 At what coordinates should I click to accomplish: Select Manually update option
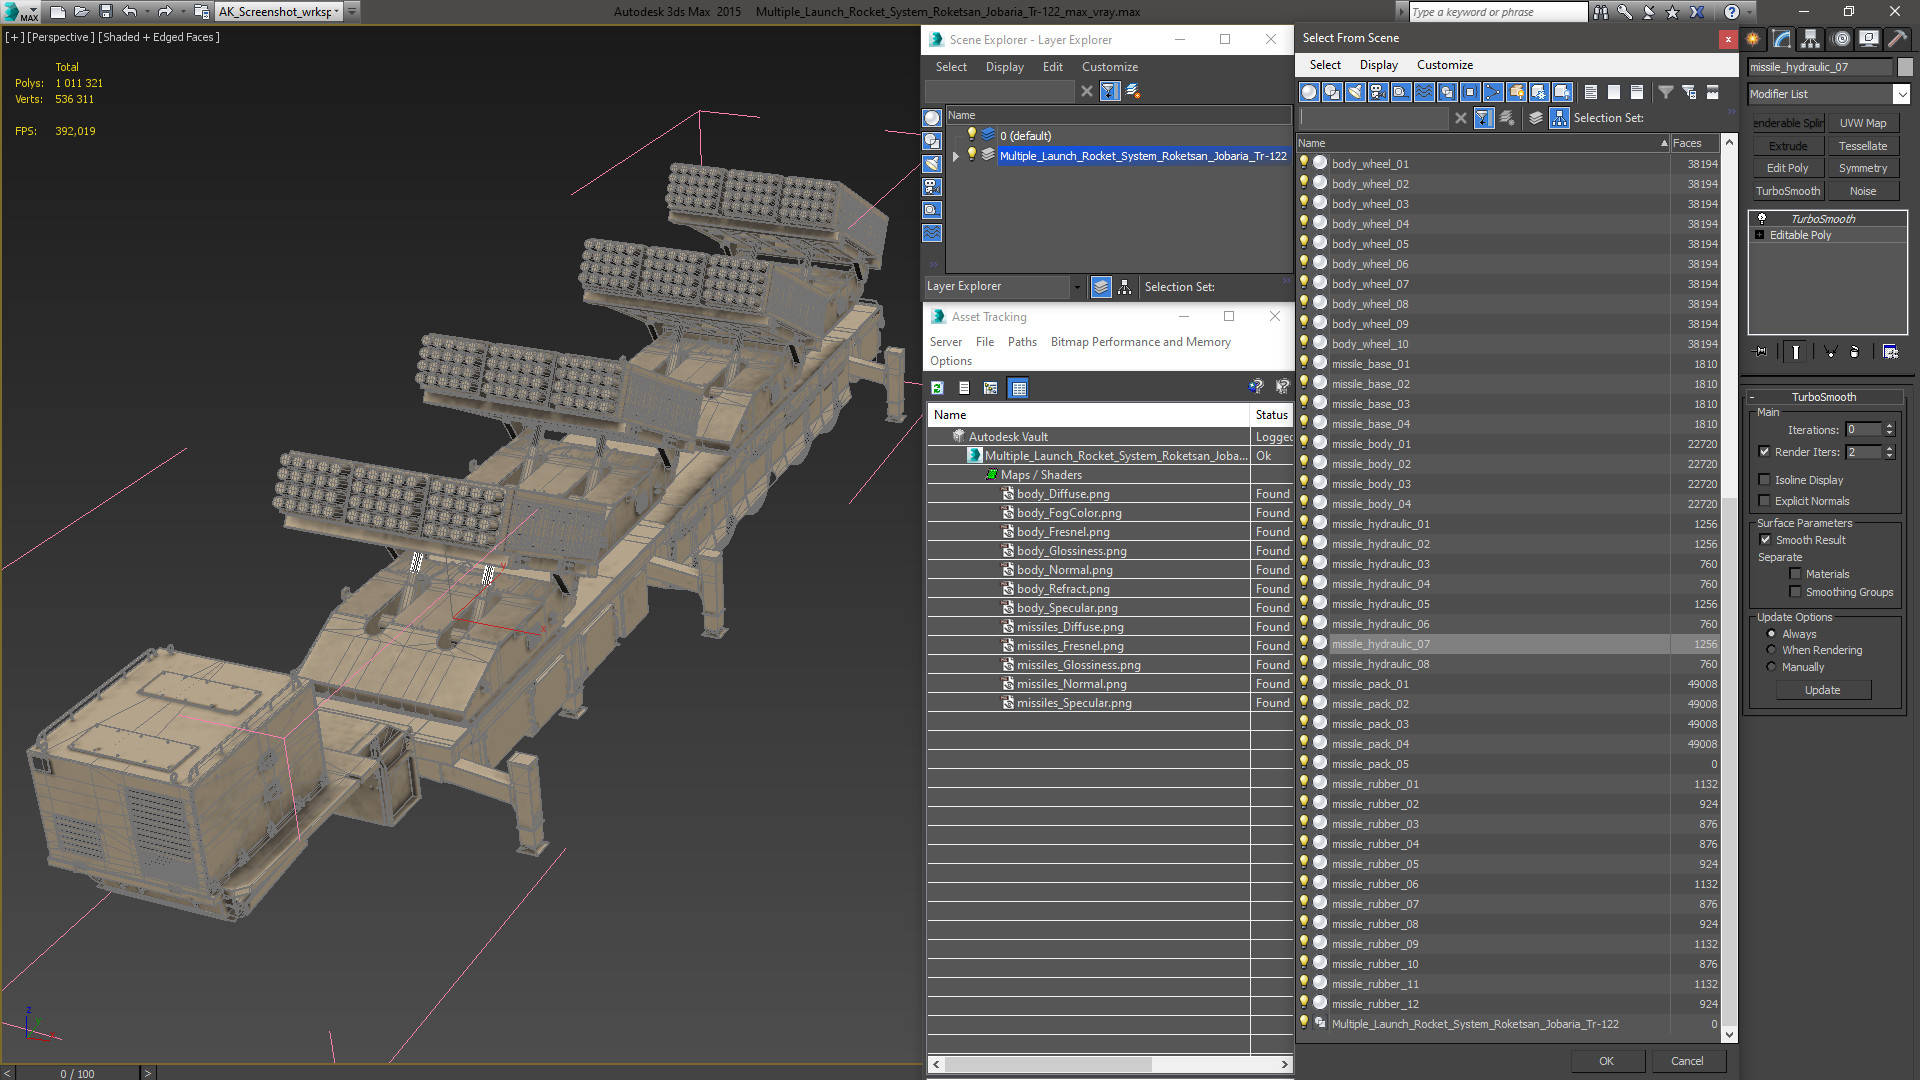[x=1771, y=667]
